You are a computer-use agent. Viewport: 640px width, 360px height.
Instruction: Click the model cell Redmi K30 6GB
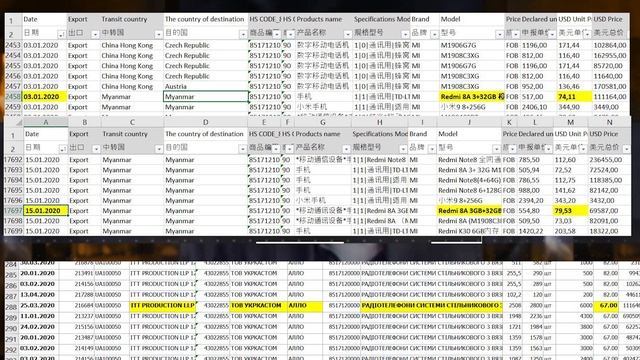[469, 231]
